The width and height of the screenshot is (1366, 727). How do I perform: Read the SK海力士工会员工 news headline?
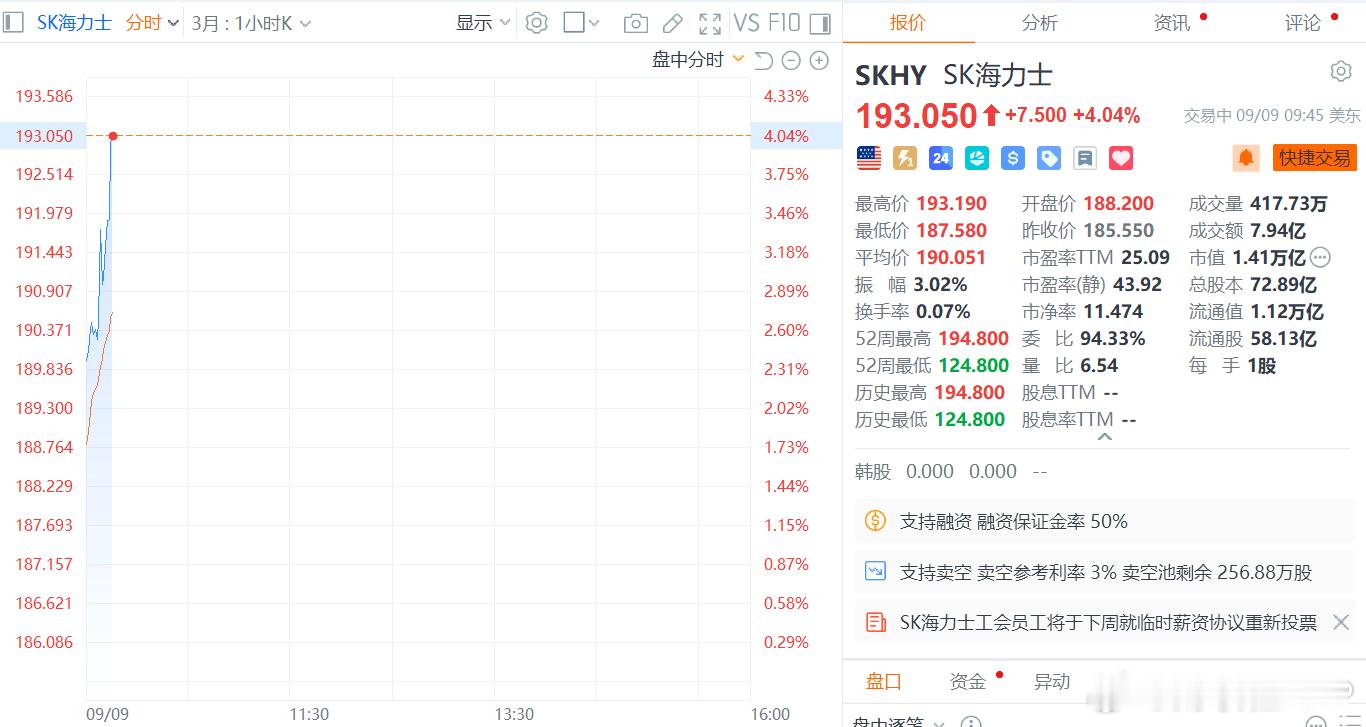tap(1108, 622)
